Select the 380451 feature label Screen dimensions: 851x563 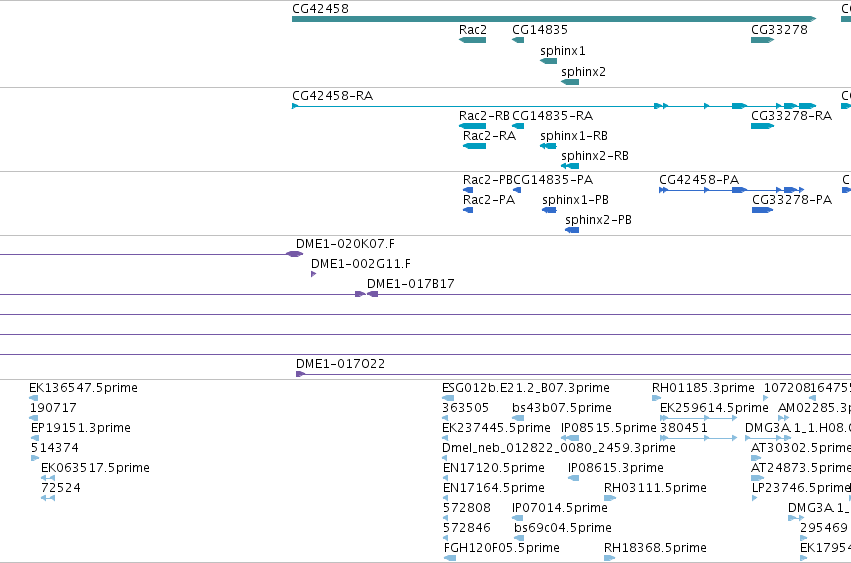[x=684, y=428]
